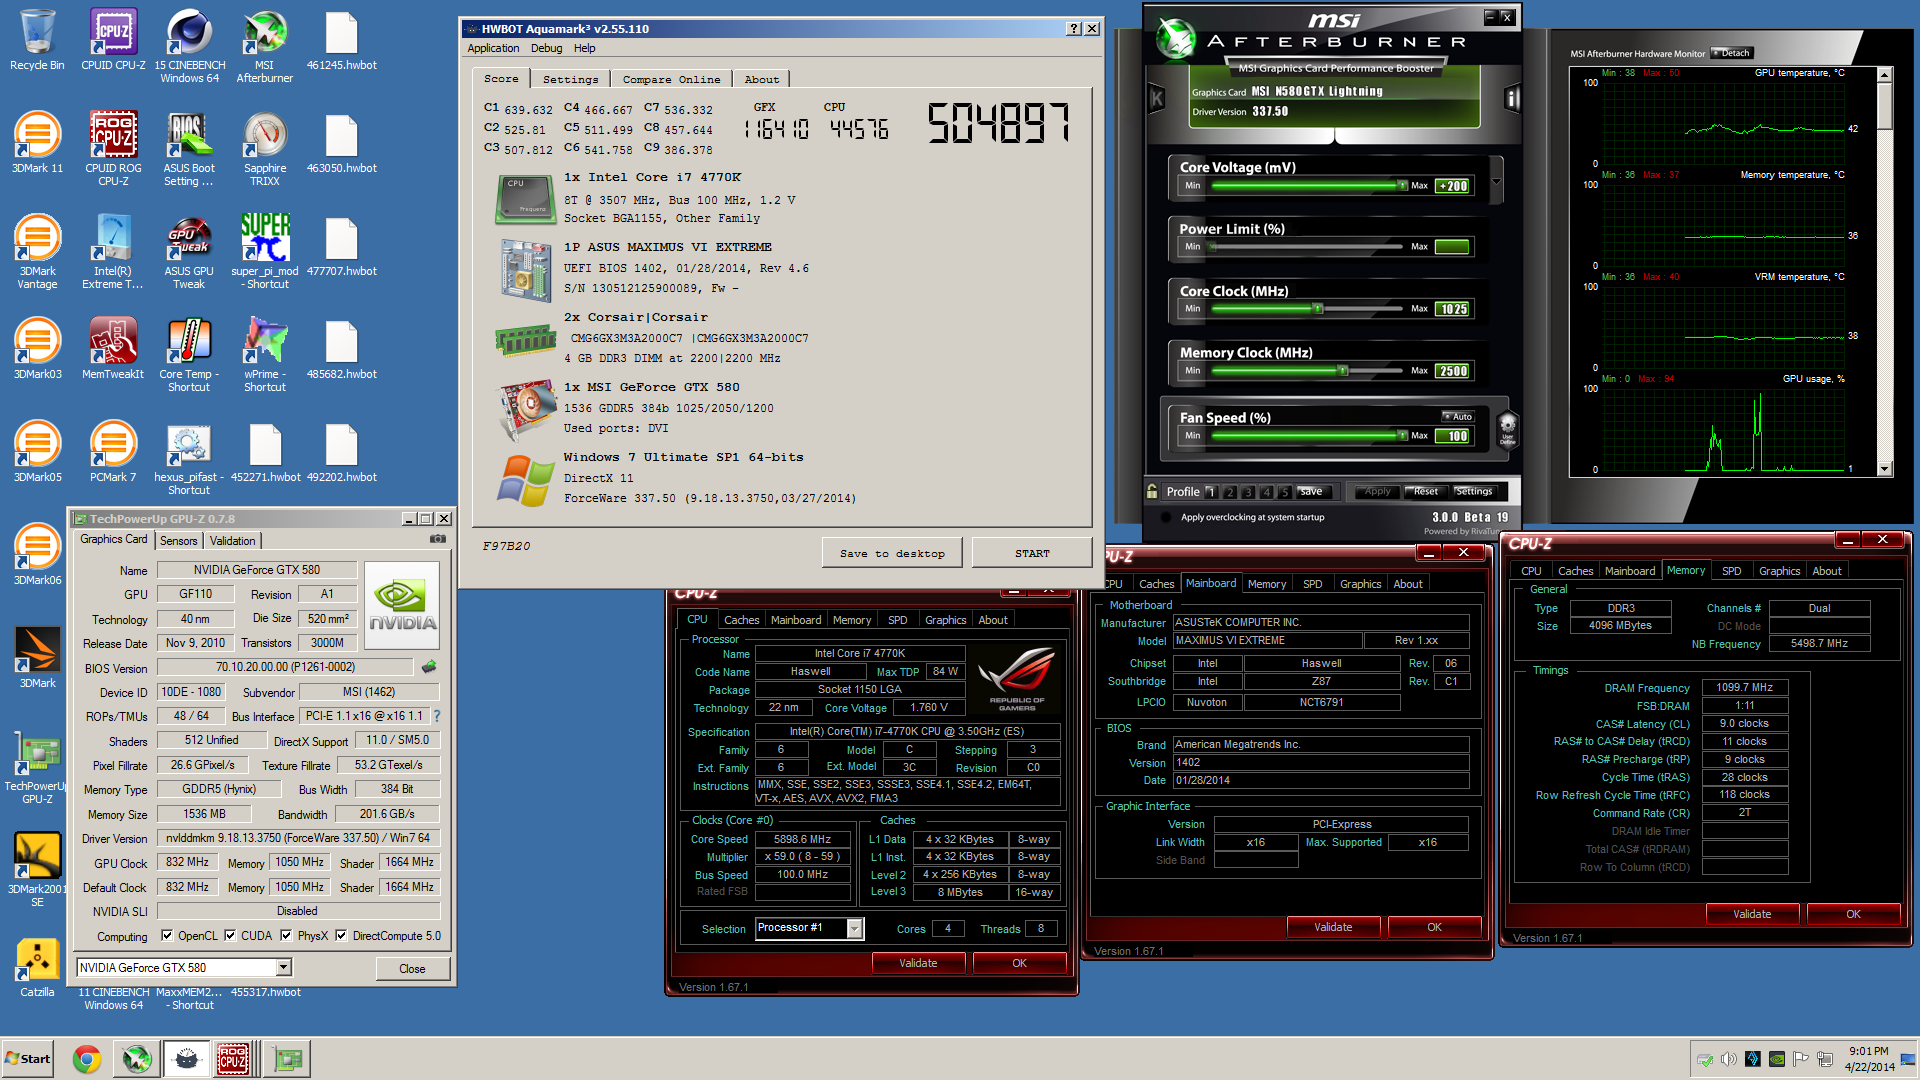Screen dimensions: 1920x1080
Task: Launch MemTweakIt desktop icon
Action: tap(113, 349)
